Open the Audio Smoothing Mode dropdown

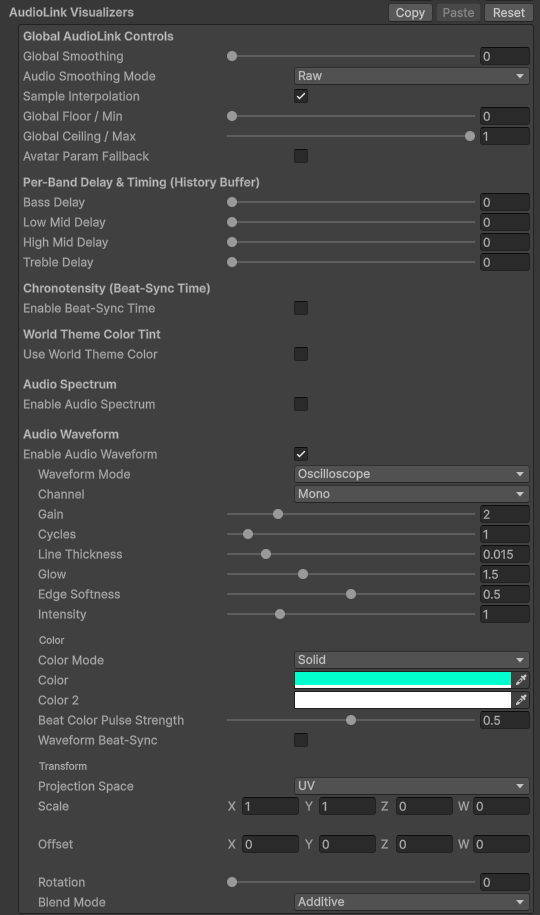412,76
